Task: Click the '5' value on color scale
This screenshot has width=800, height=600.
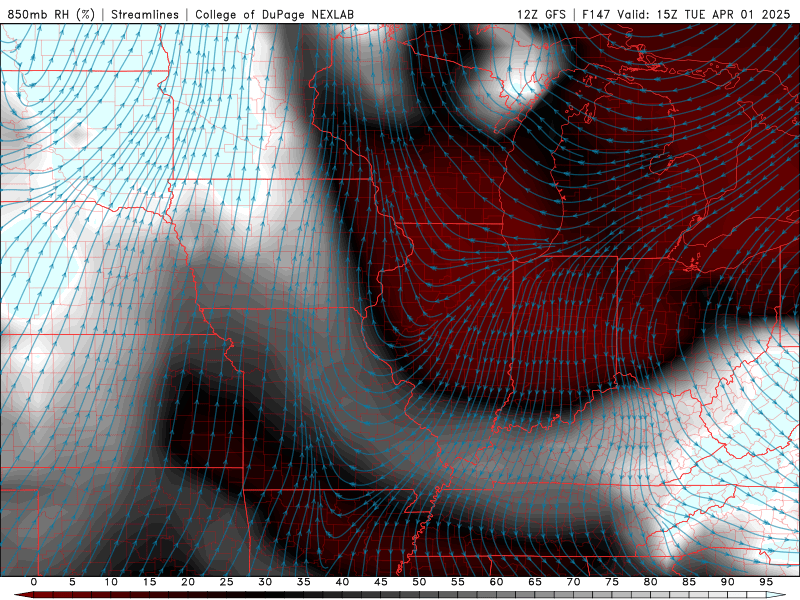Action: (72, 582)
